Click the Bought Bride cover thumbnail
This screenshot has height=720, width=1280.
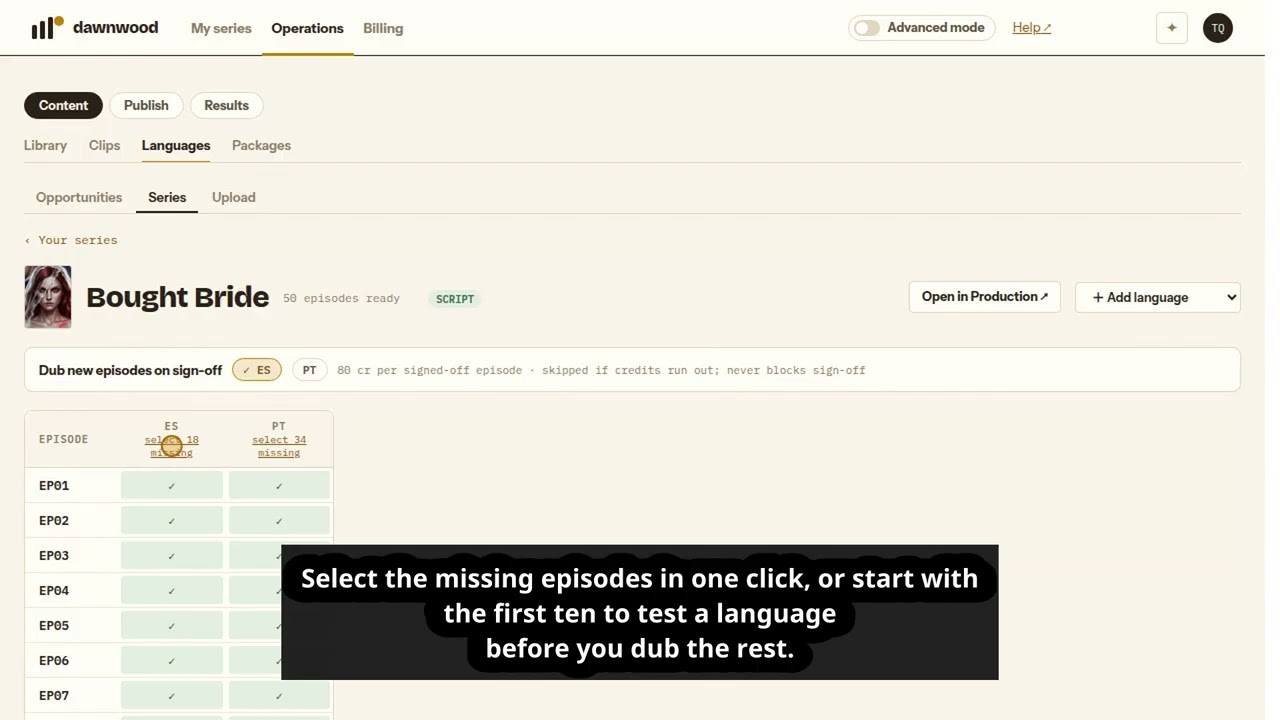point(48,297)
